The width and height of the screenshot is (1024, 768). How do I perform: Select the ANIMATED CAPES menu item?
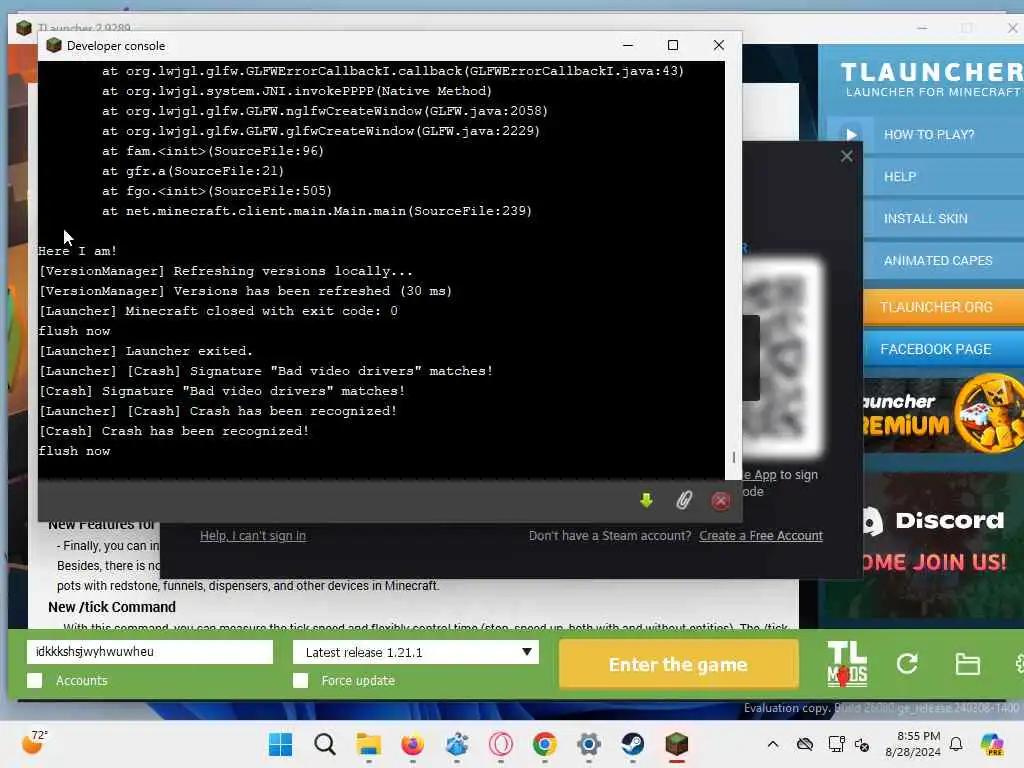click(938, 261)
